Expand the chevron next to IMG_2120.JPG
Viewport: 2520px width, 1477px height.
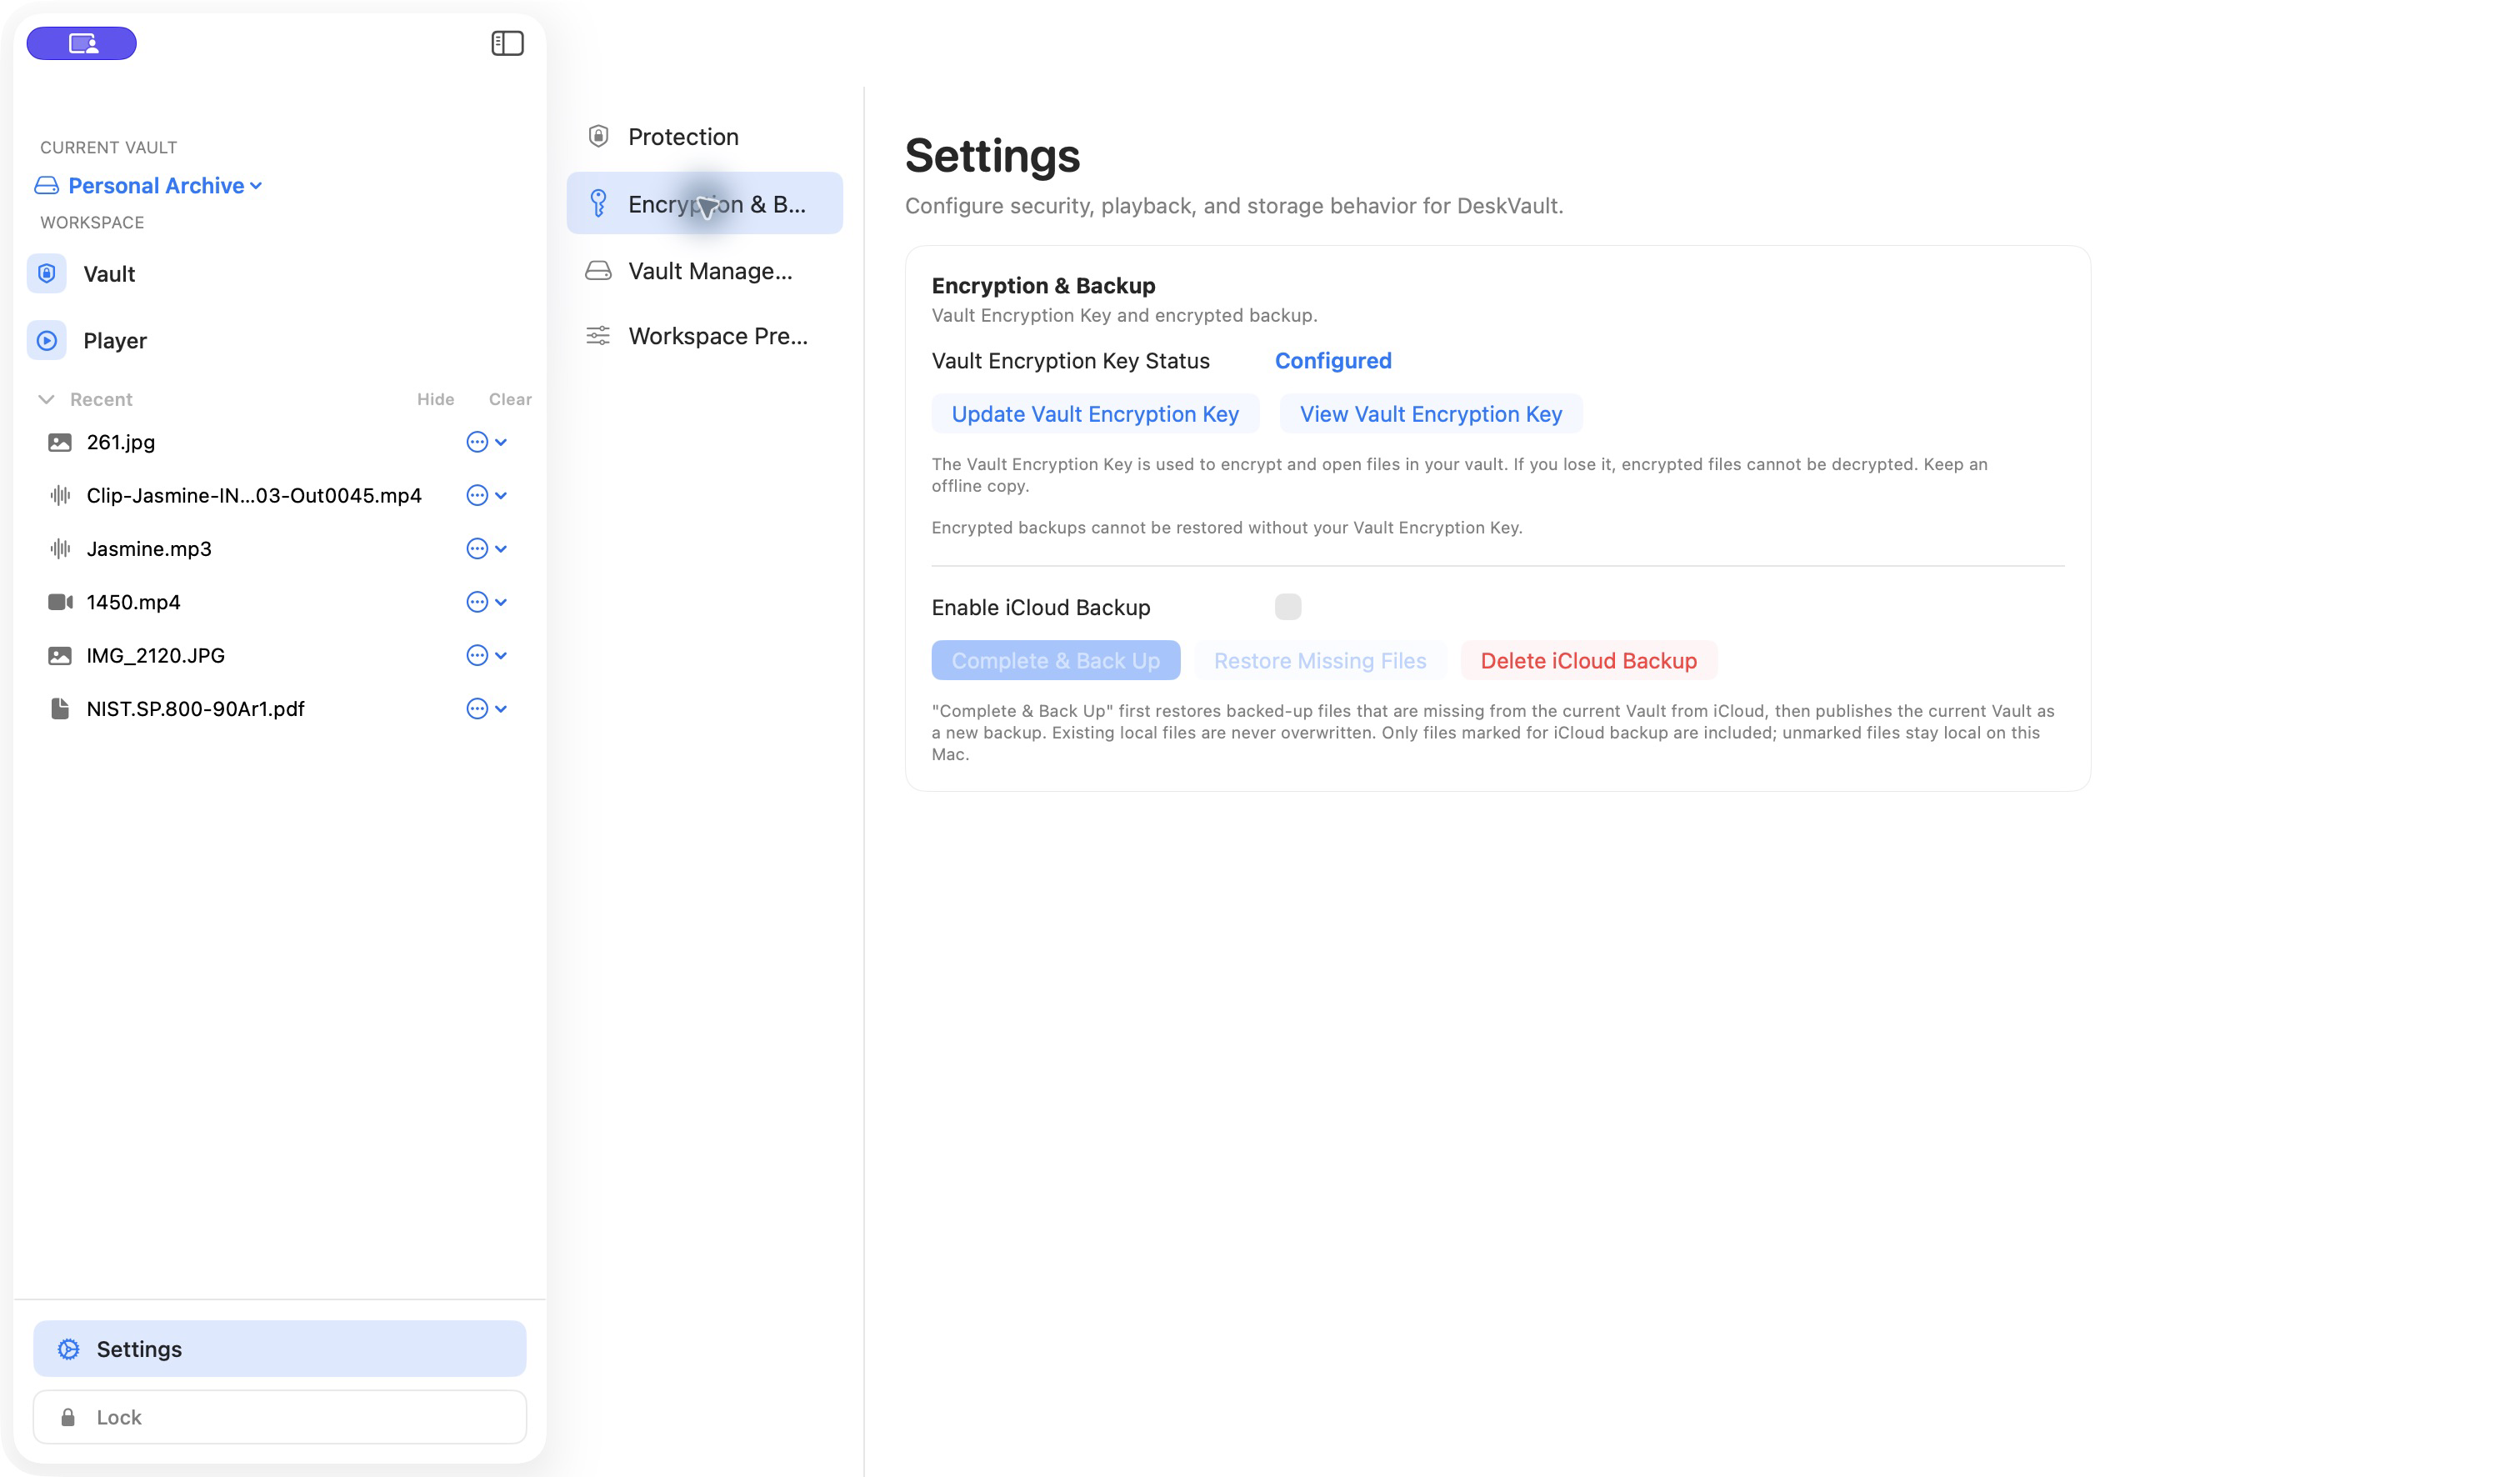coord(501,655)
